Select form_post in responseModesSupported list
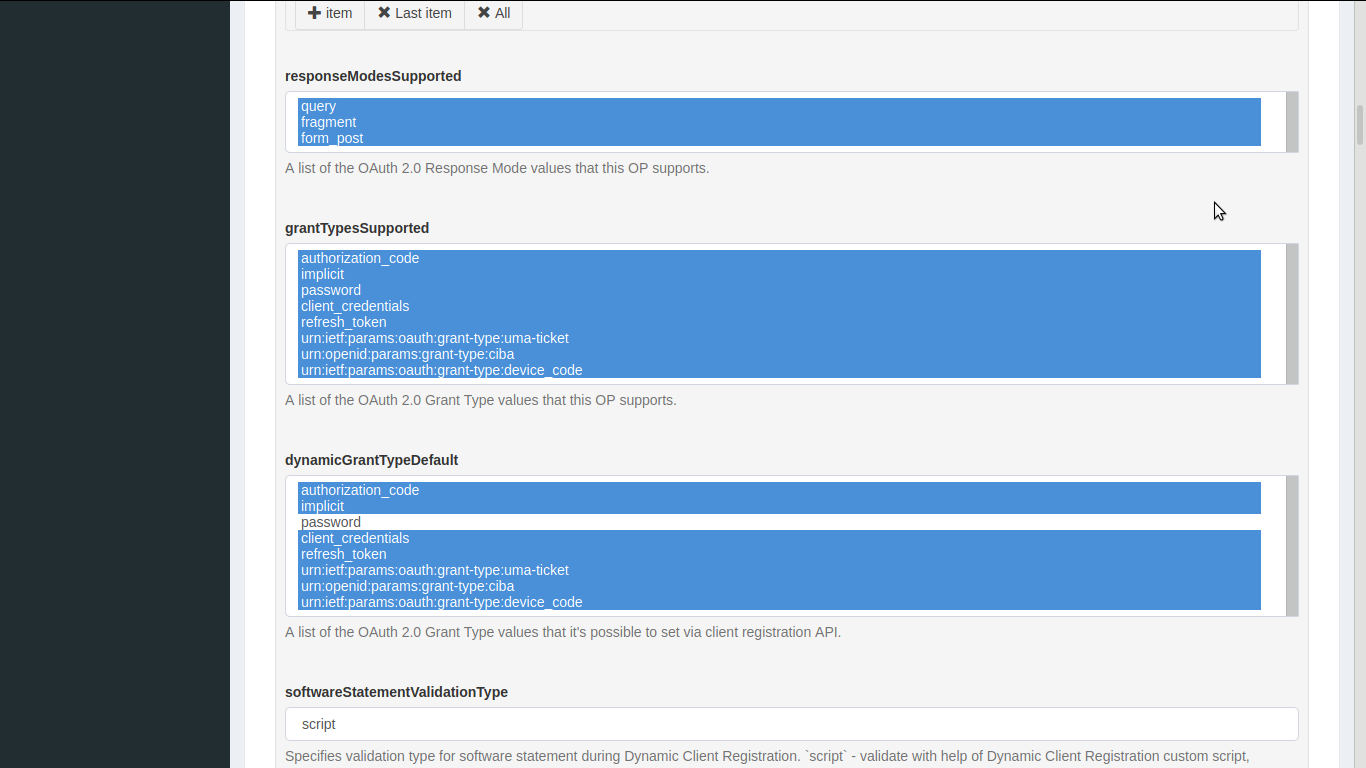This screenshot has width=1366, height=768. click(779, 138)
